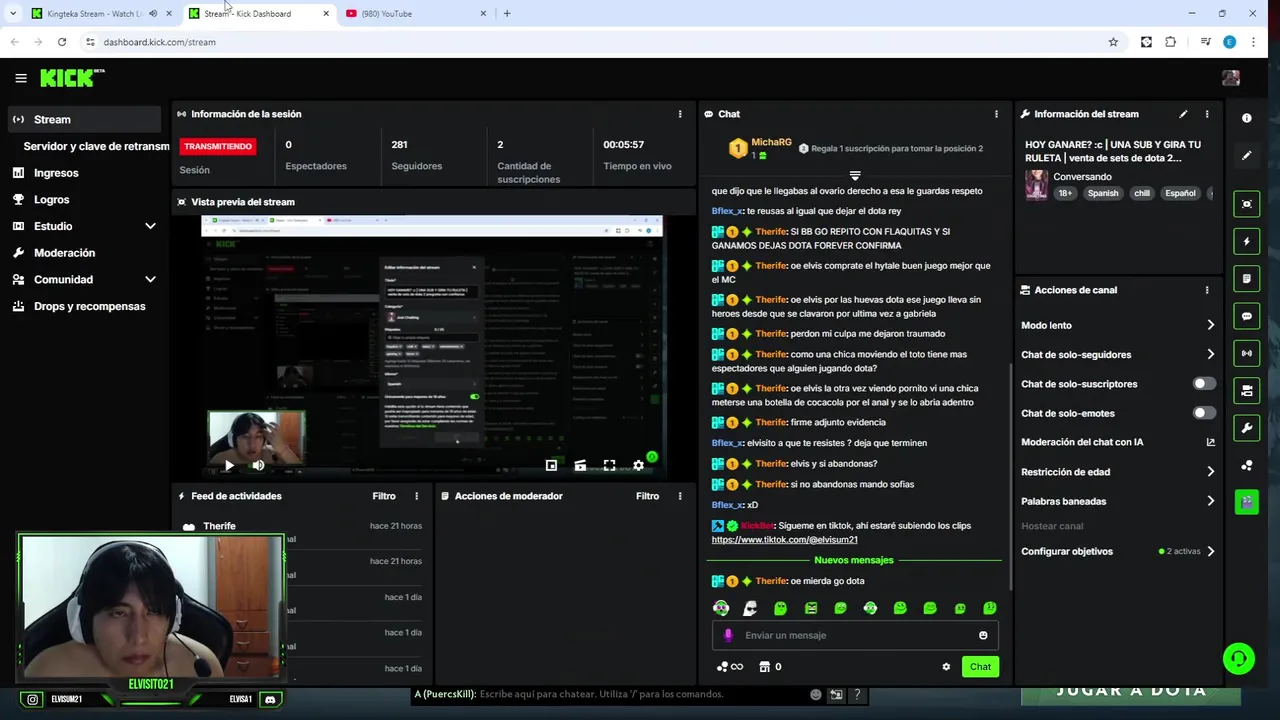The height and width of the screenshot is (720, 1280).
Task: Mute the stream preview volume
Action: pyautogui.click(x=258, y=465)
